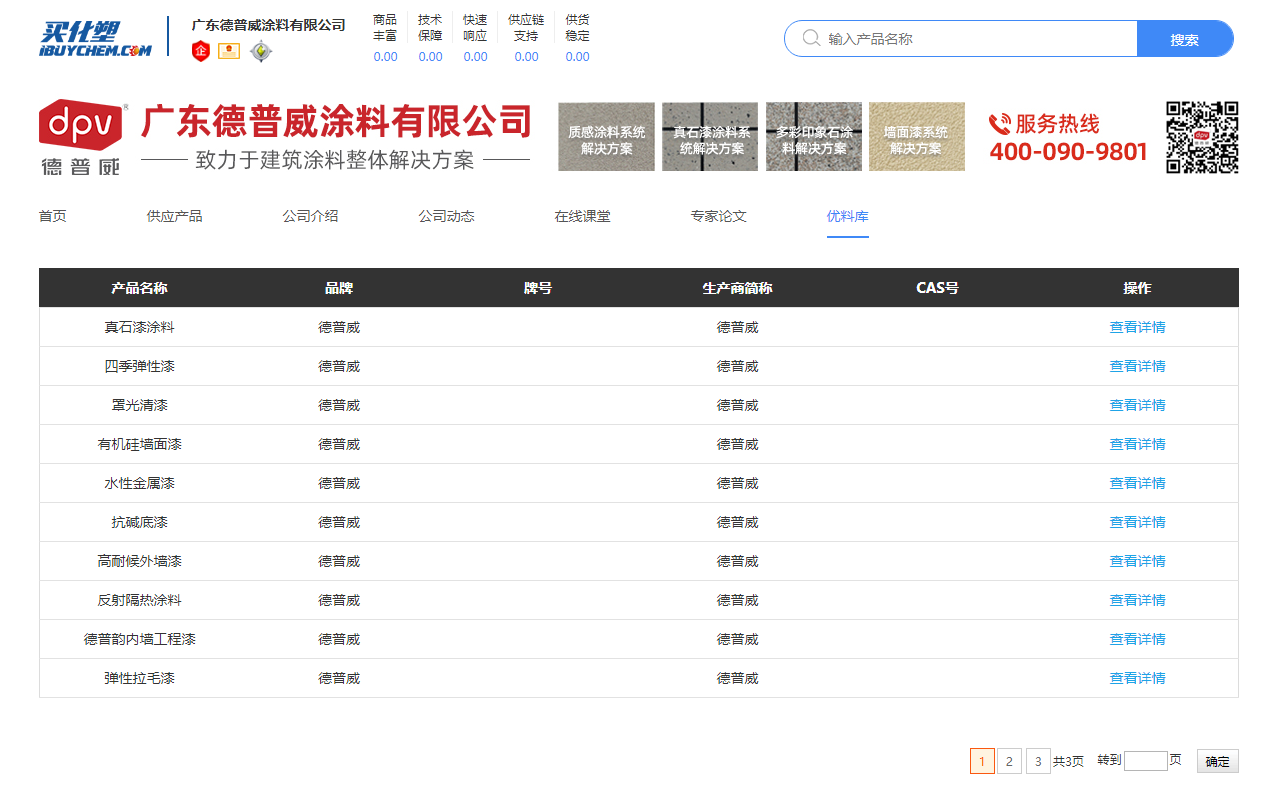Image resolution: width=1286 pixels, height=791 pixels.
Task: Click hotline number 400-090-9801
Action: (1068, 152)
